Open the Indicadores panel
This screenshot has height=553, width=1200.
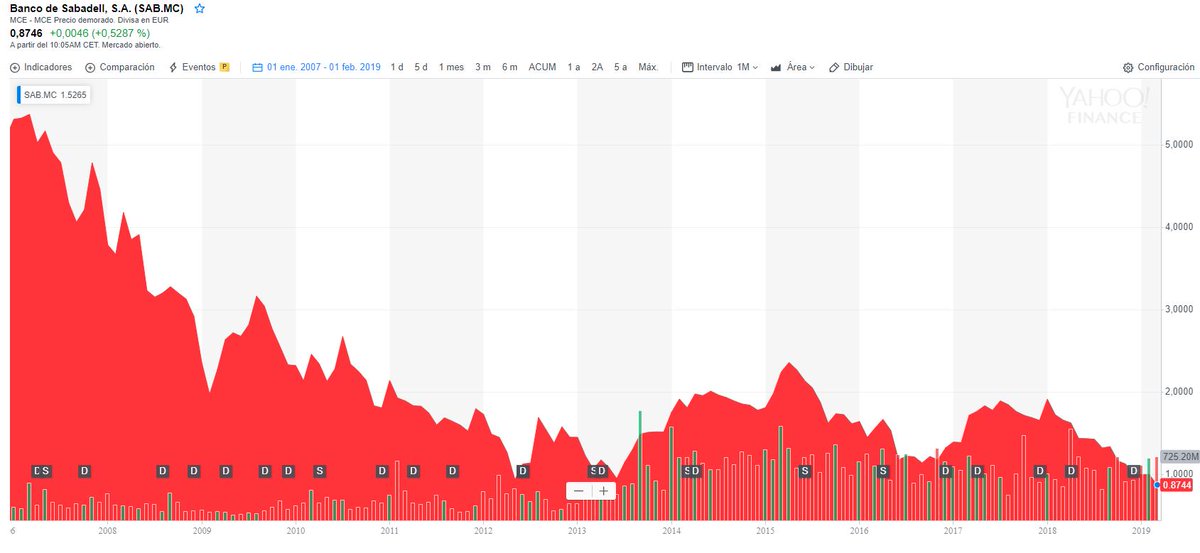tap(41, 67)
